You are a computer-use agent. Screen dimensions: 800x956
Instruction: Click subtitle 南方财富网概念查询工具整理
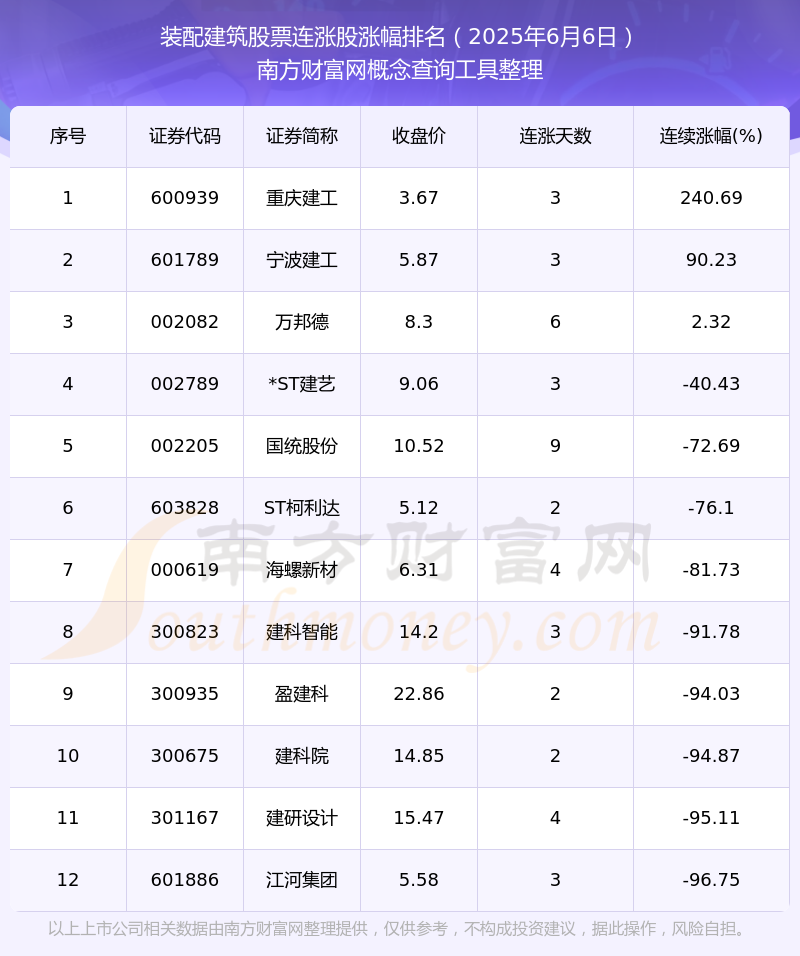point(400,70)
